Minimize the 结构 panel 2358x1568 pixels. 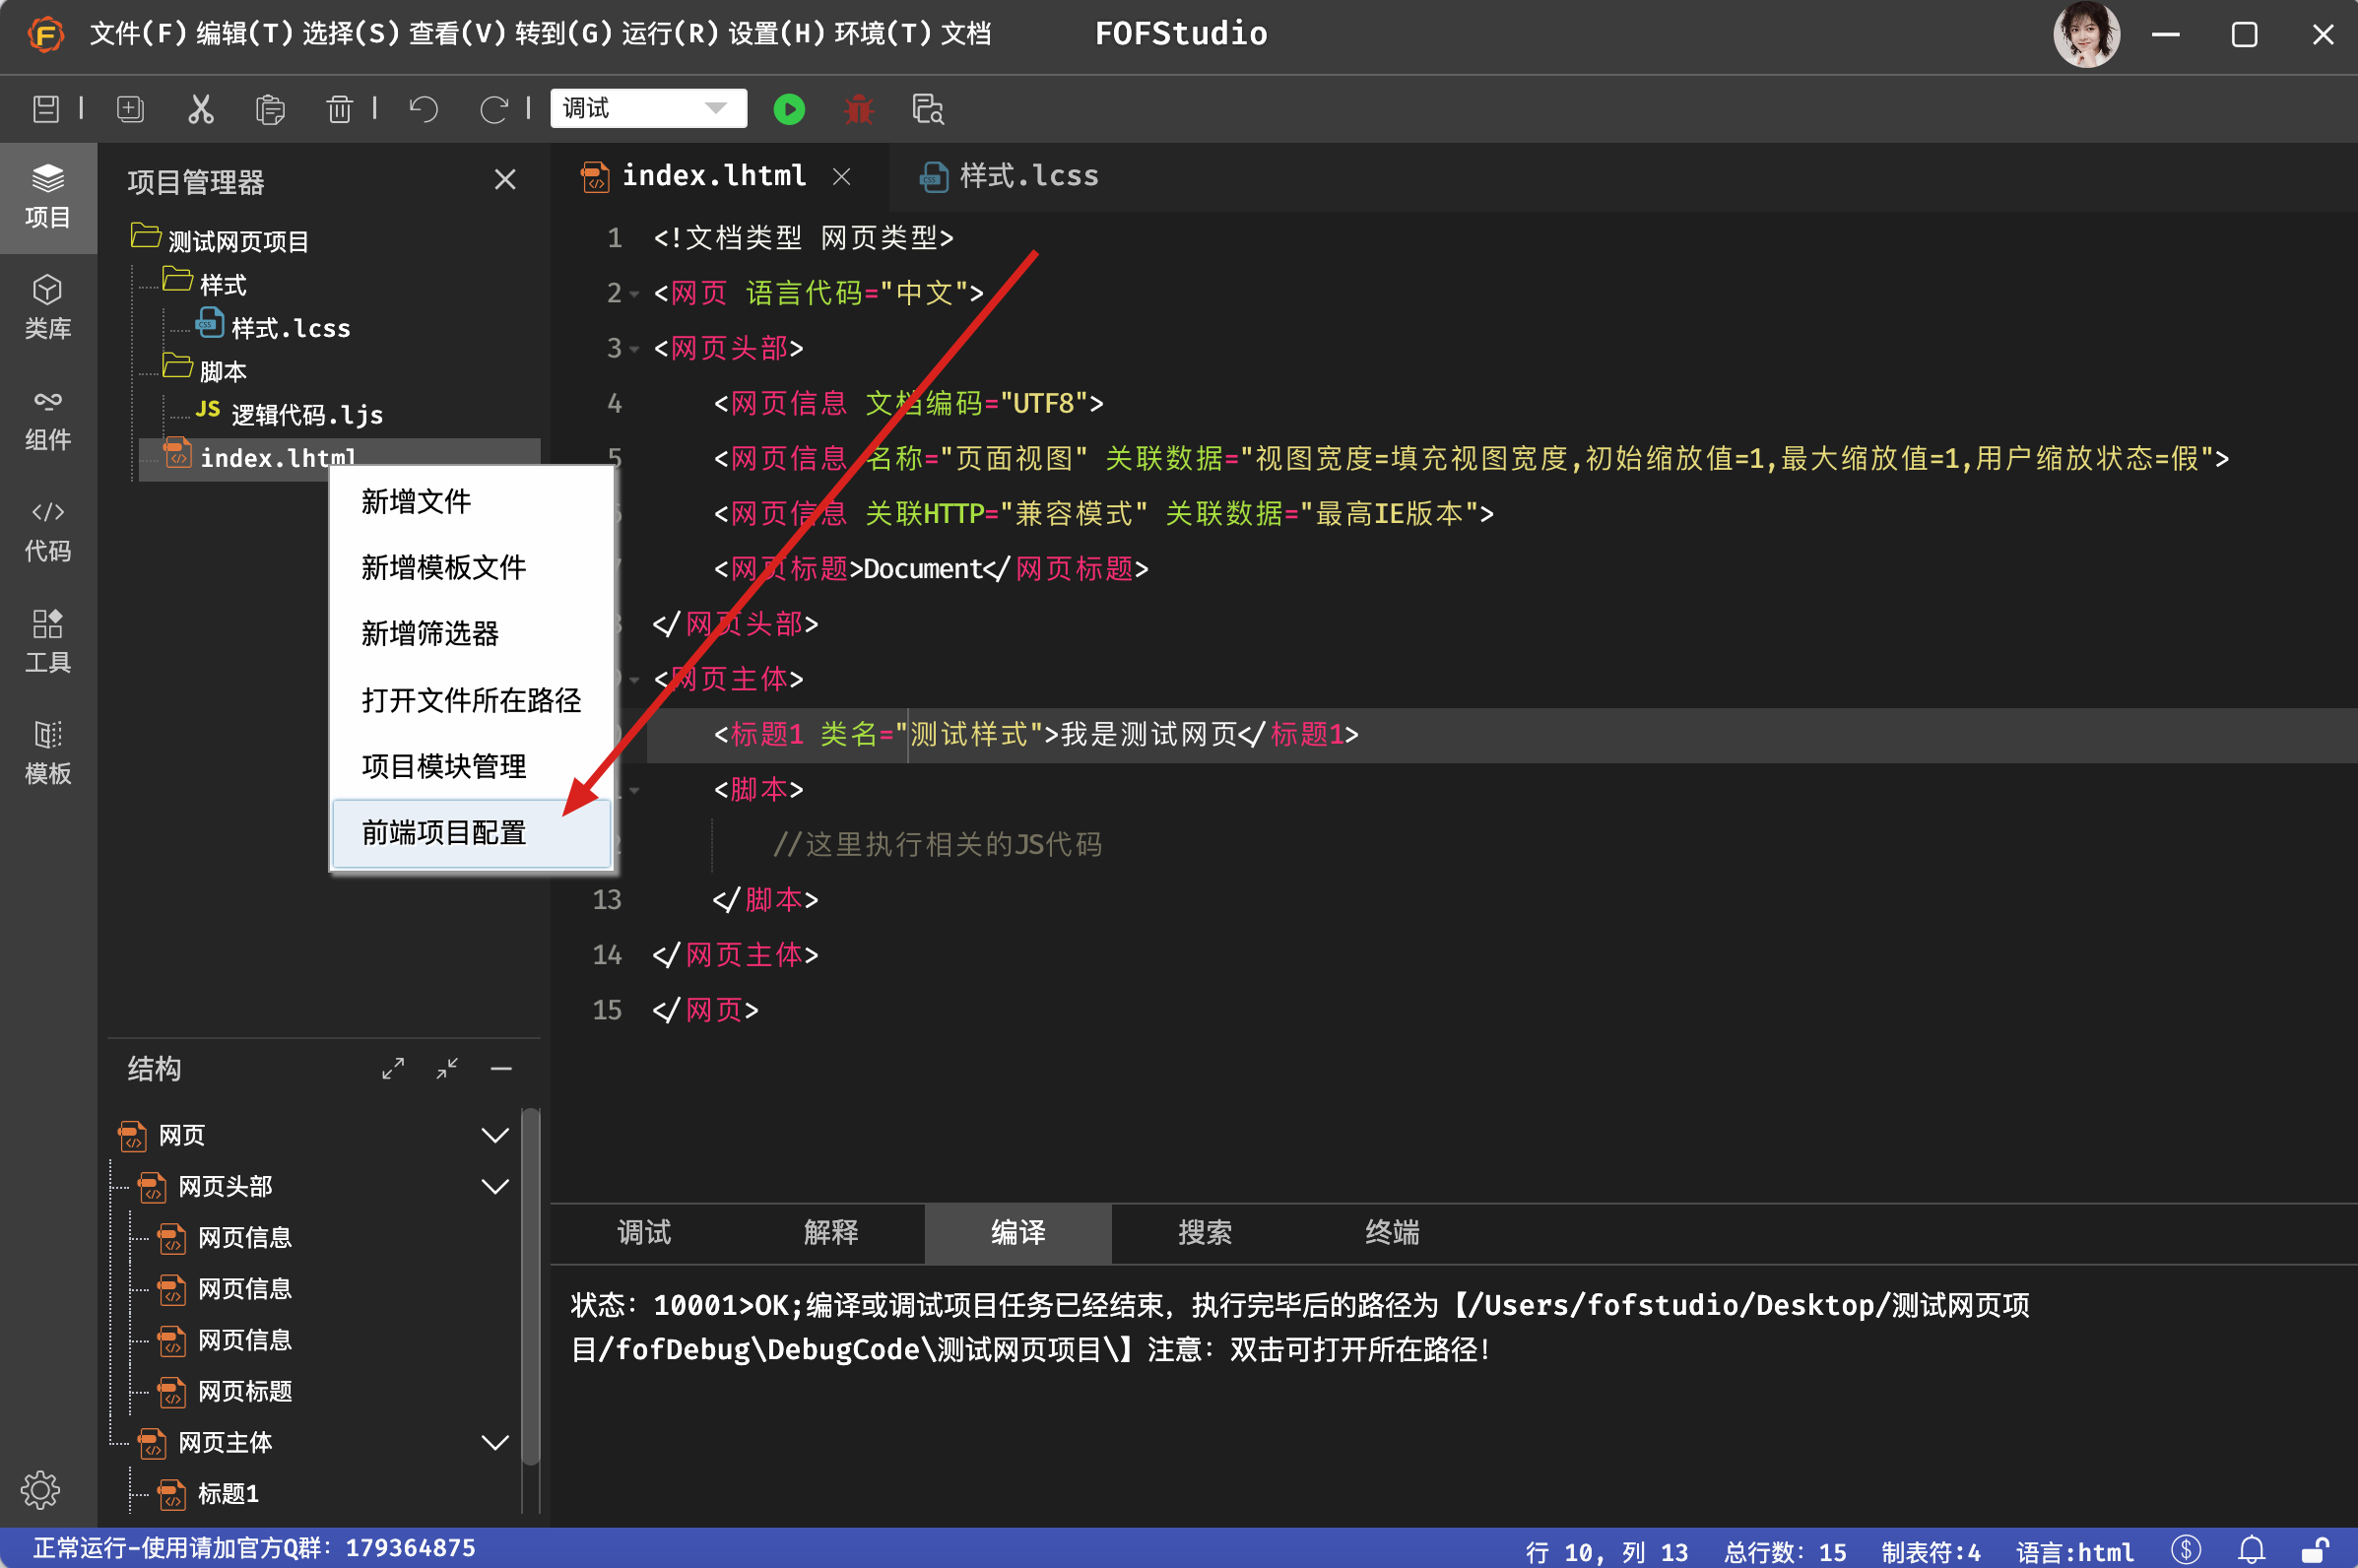501,1069
